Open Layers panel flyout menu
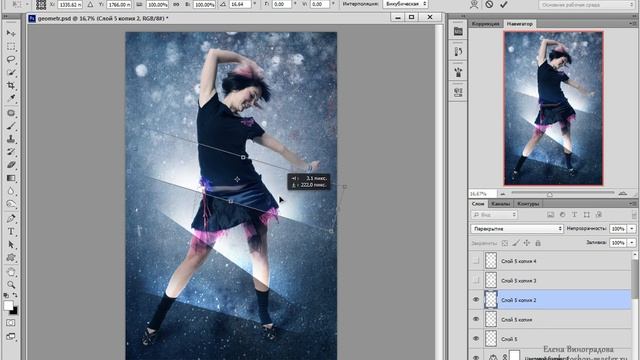Screen dimensions: 640x360 tap(633, 203)
